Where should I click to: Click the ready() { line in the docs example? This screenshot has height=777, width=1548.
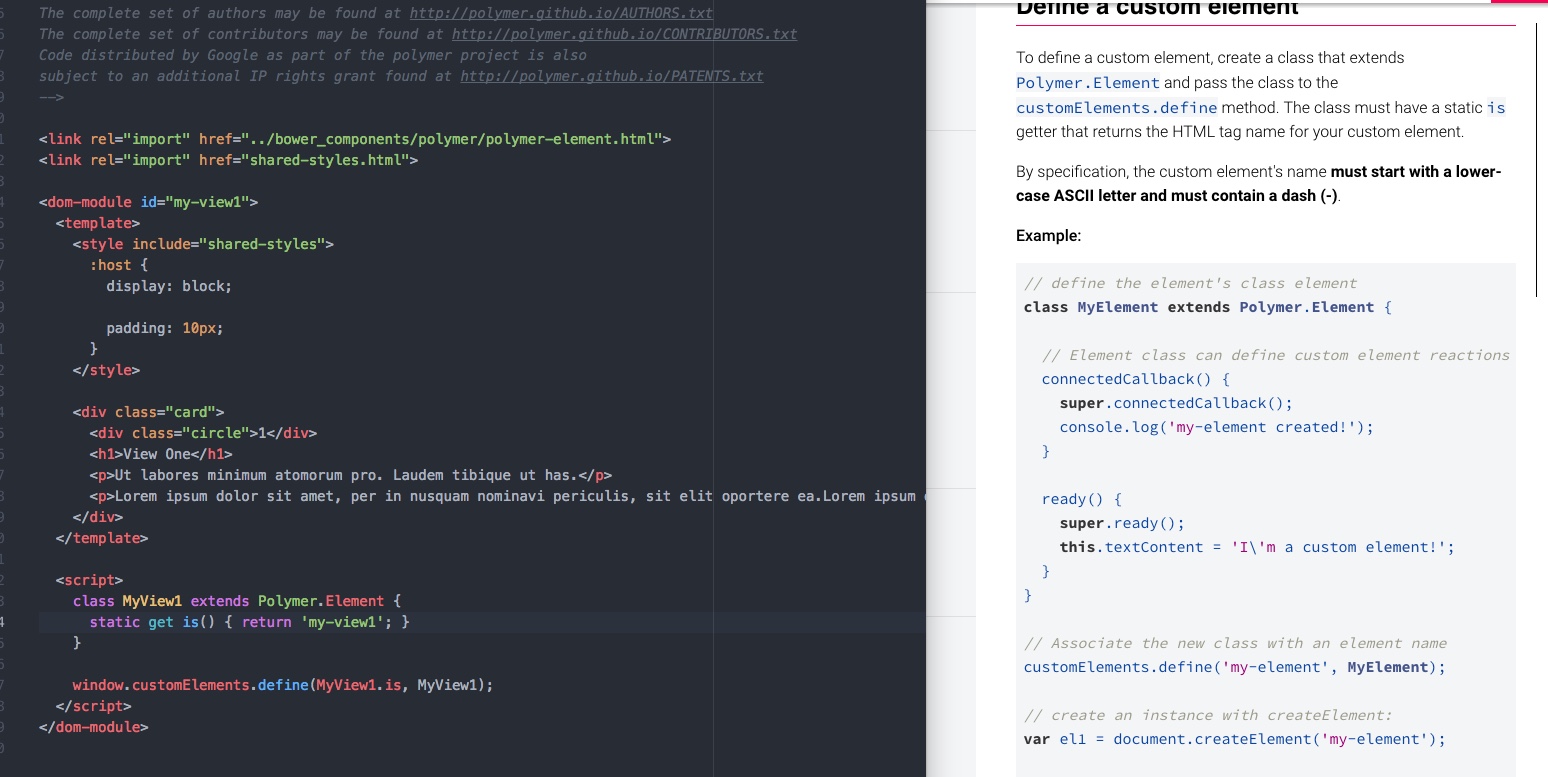click(1082, 499)
